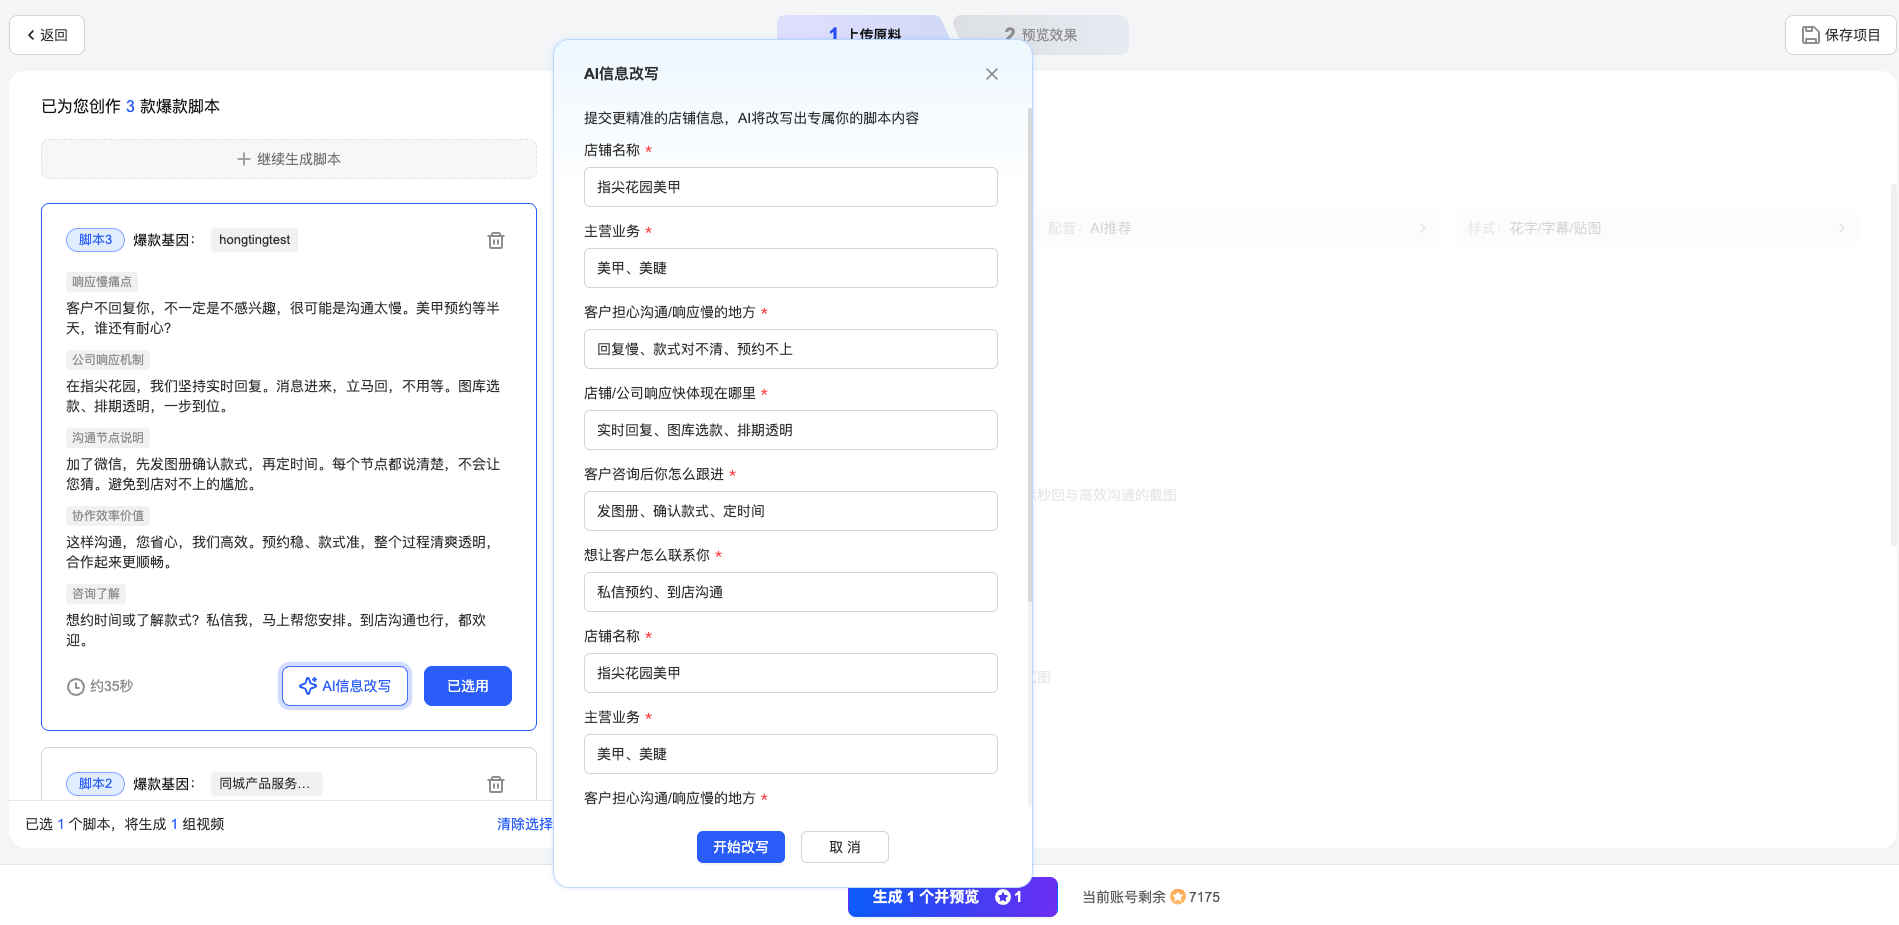Click 生成1个并预览 button
The image size is (1899, 925).
click(x=953, y=897)
